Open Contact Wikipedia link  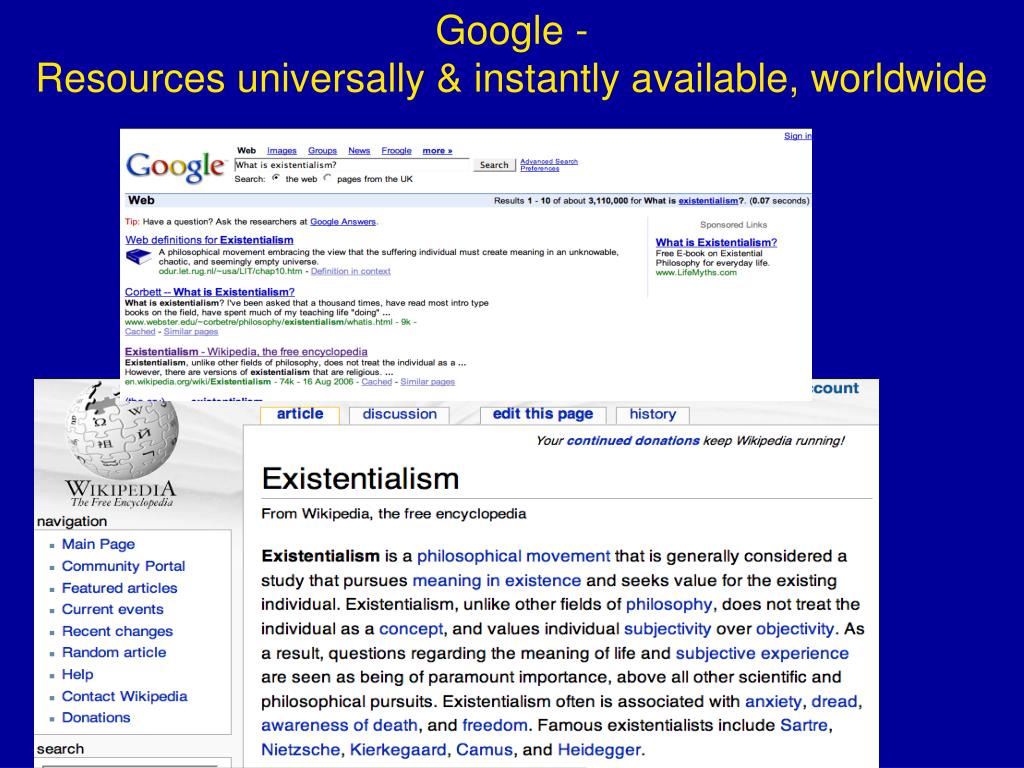pyautogui.click(x=124, y=696)
